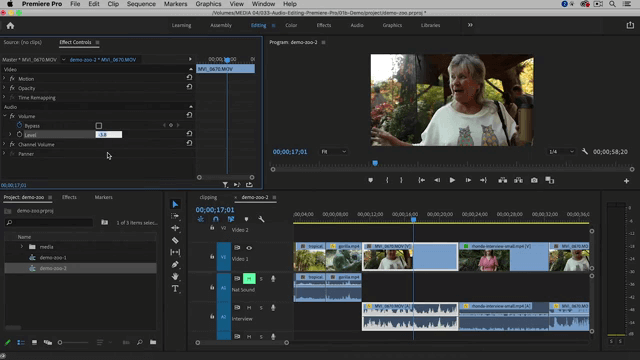Expand the Motion effect
This screenshot has width=640, height=360.
pyautogui.click(x=4, y=78)
